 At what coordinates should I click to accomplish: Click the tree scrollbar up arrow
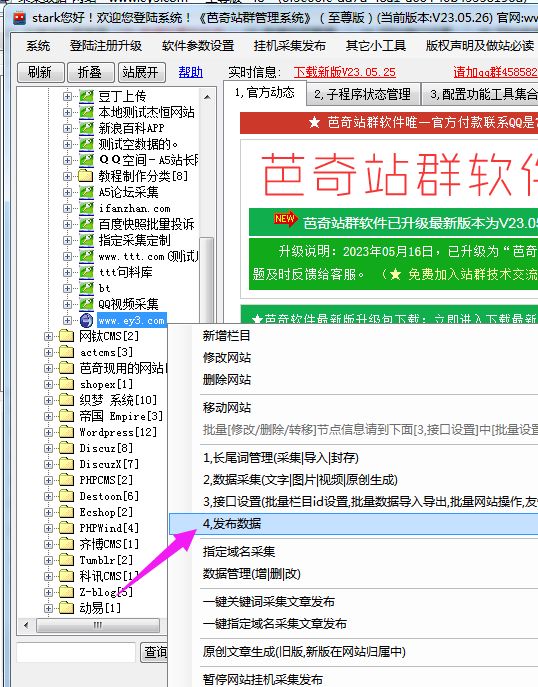[207, 97]
